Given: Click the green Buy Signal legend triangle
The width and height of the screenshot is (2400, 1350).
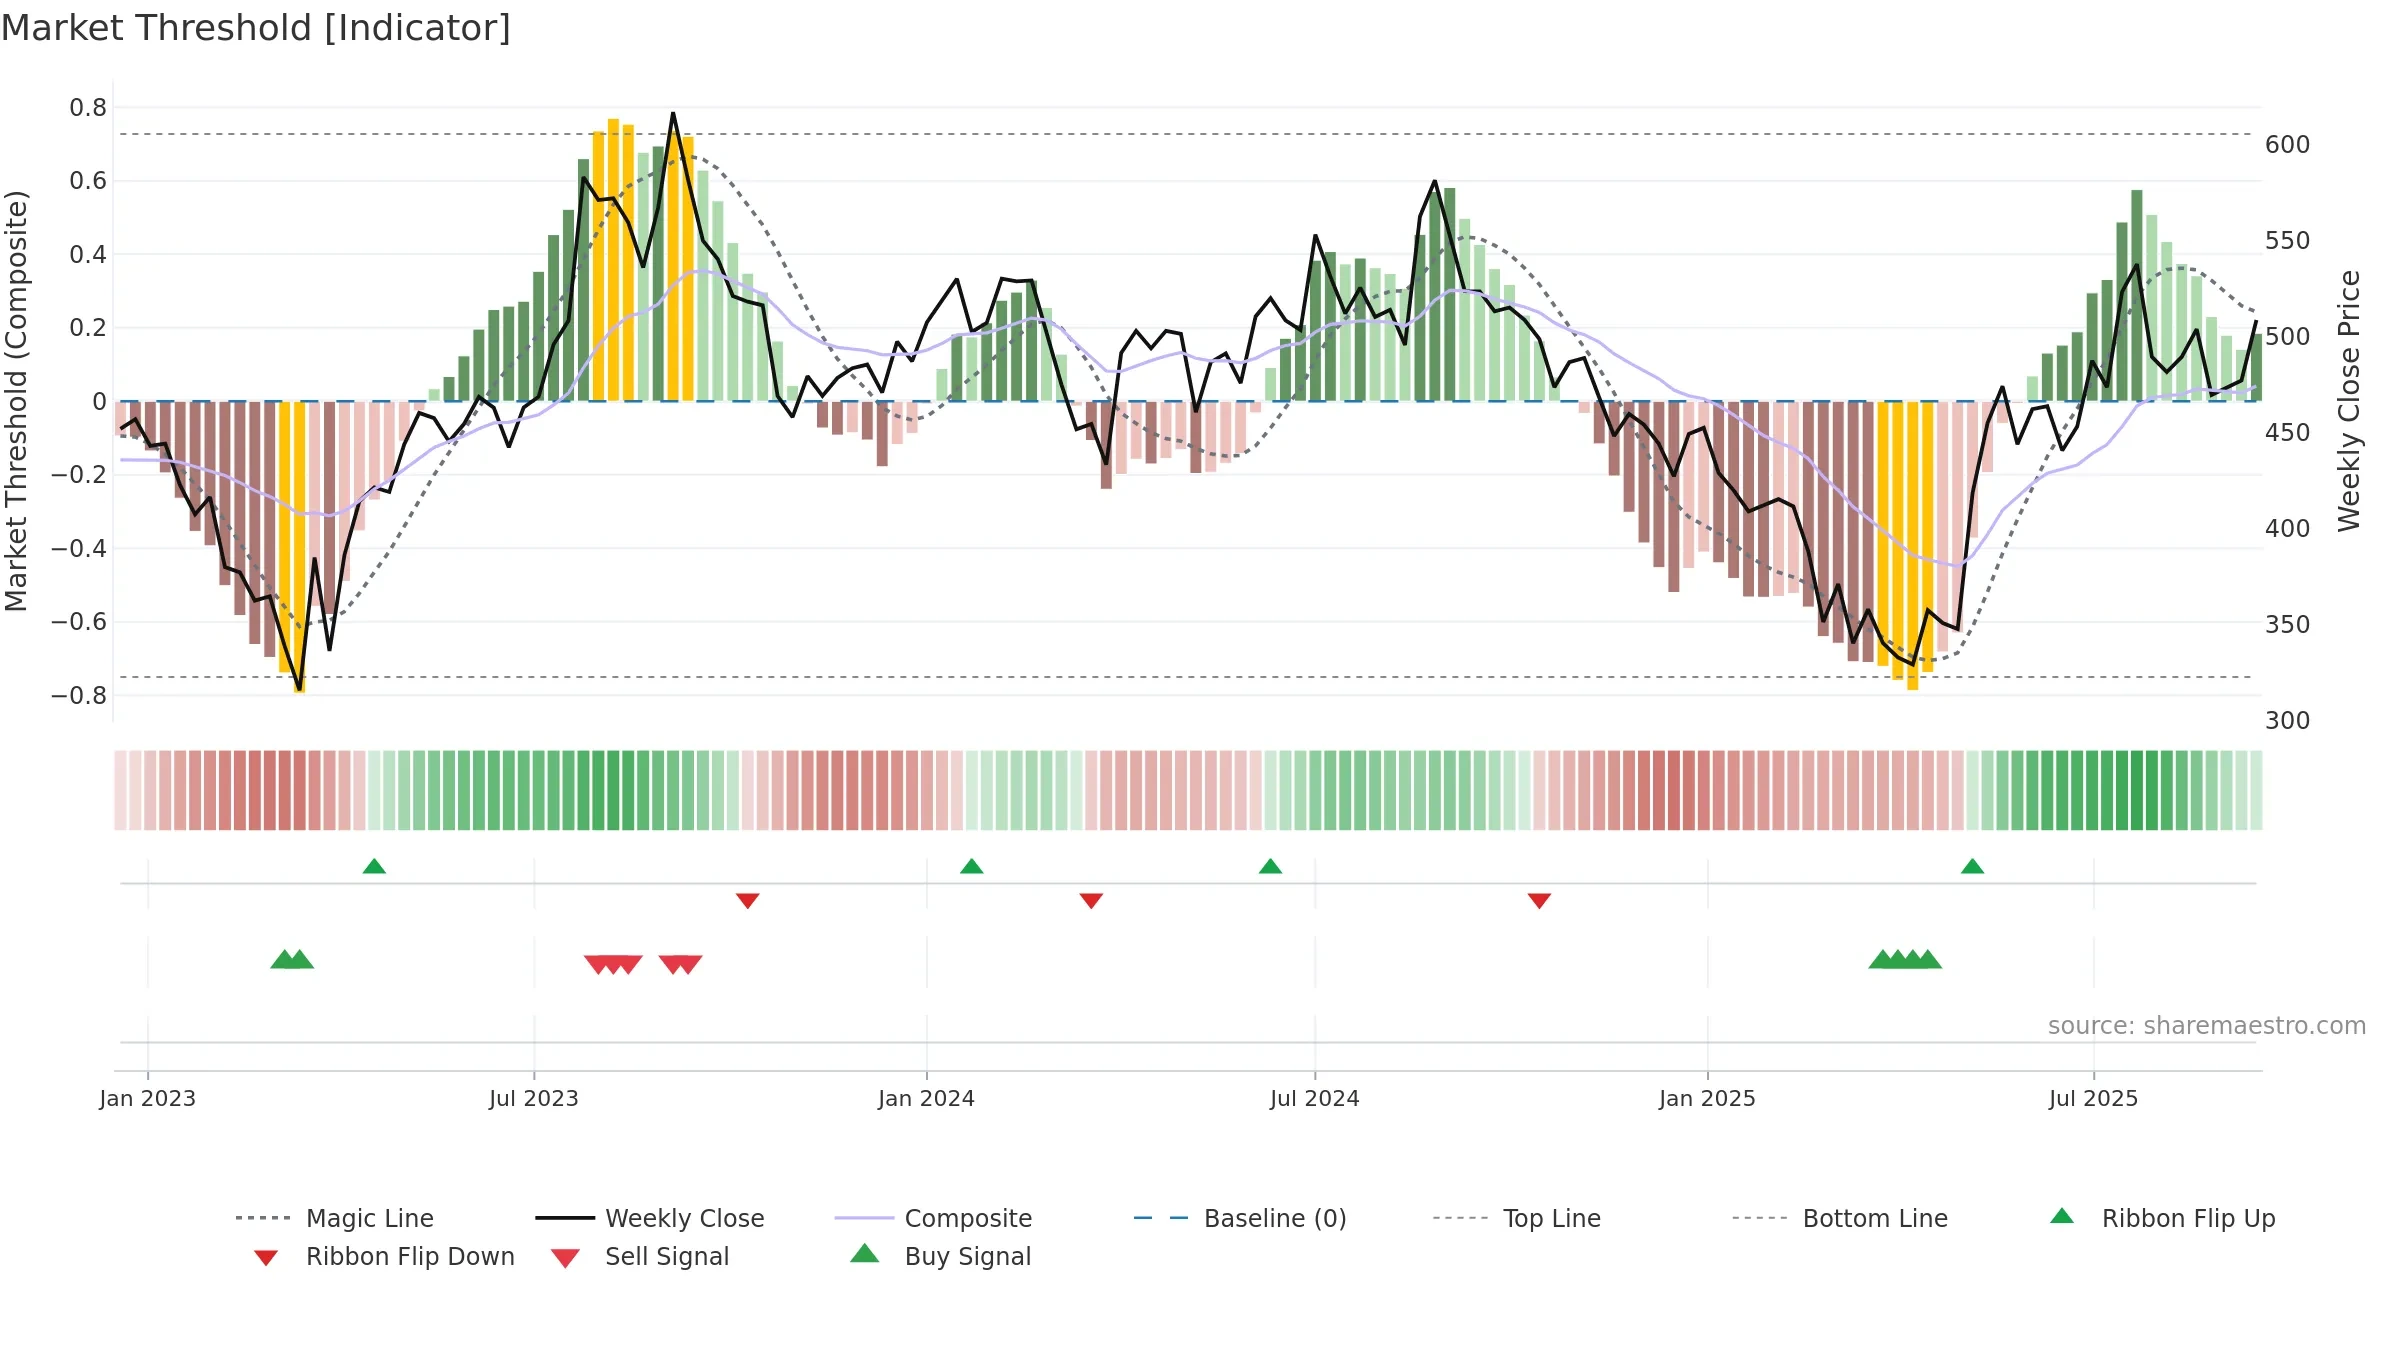Looking at the screenshot, I should [864, 1253].
